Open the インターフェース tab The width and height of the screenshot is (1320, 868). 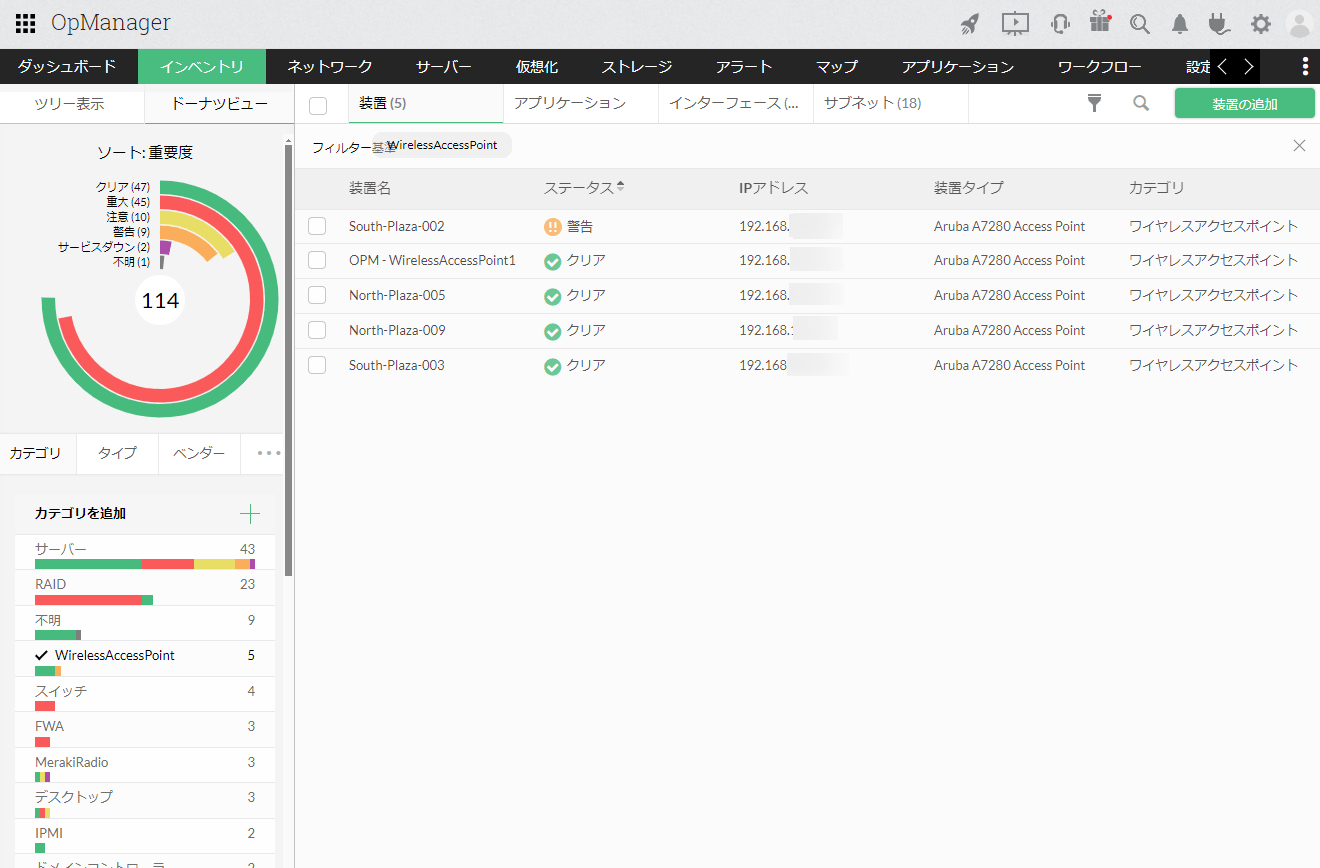[x=734, y=103]
